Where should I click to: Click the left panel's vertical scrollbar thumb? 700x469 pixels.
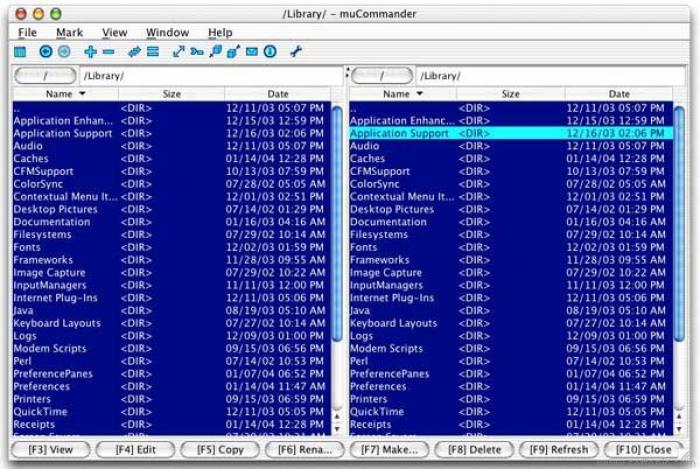pos(338,224)
